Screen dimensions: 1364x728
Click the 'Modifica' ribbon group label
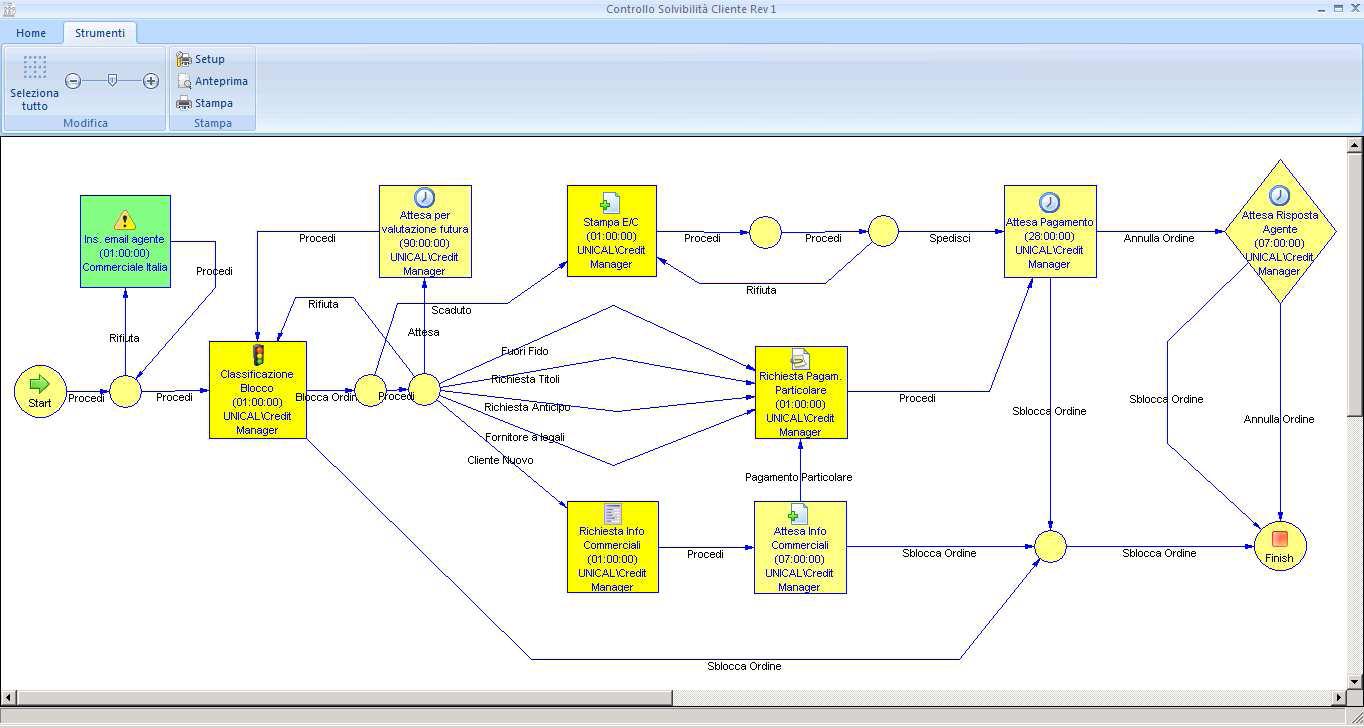[x=85, y=123]
